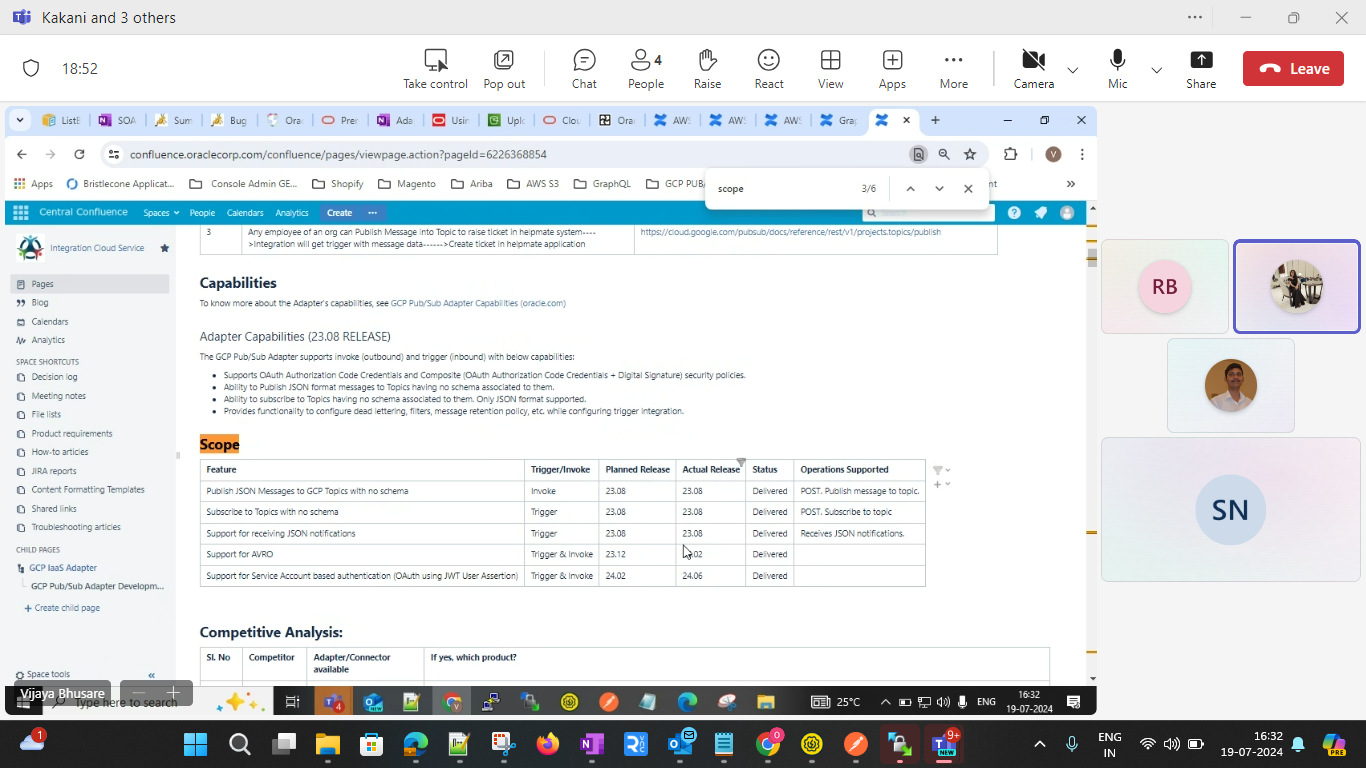Go to next find result arrow
This screenshot has width=1366, height=768.
coord(939,188)
